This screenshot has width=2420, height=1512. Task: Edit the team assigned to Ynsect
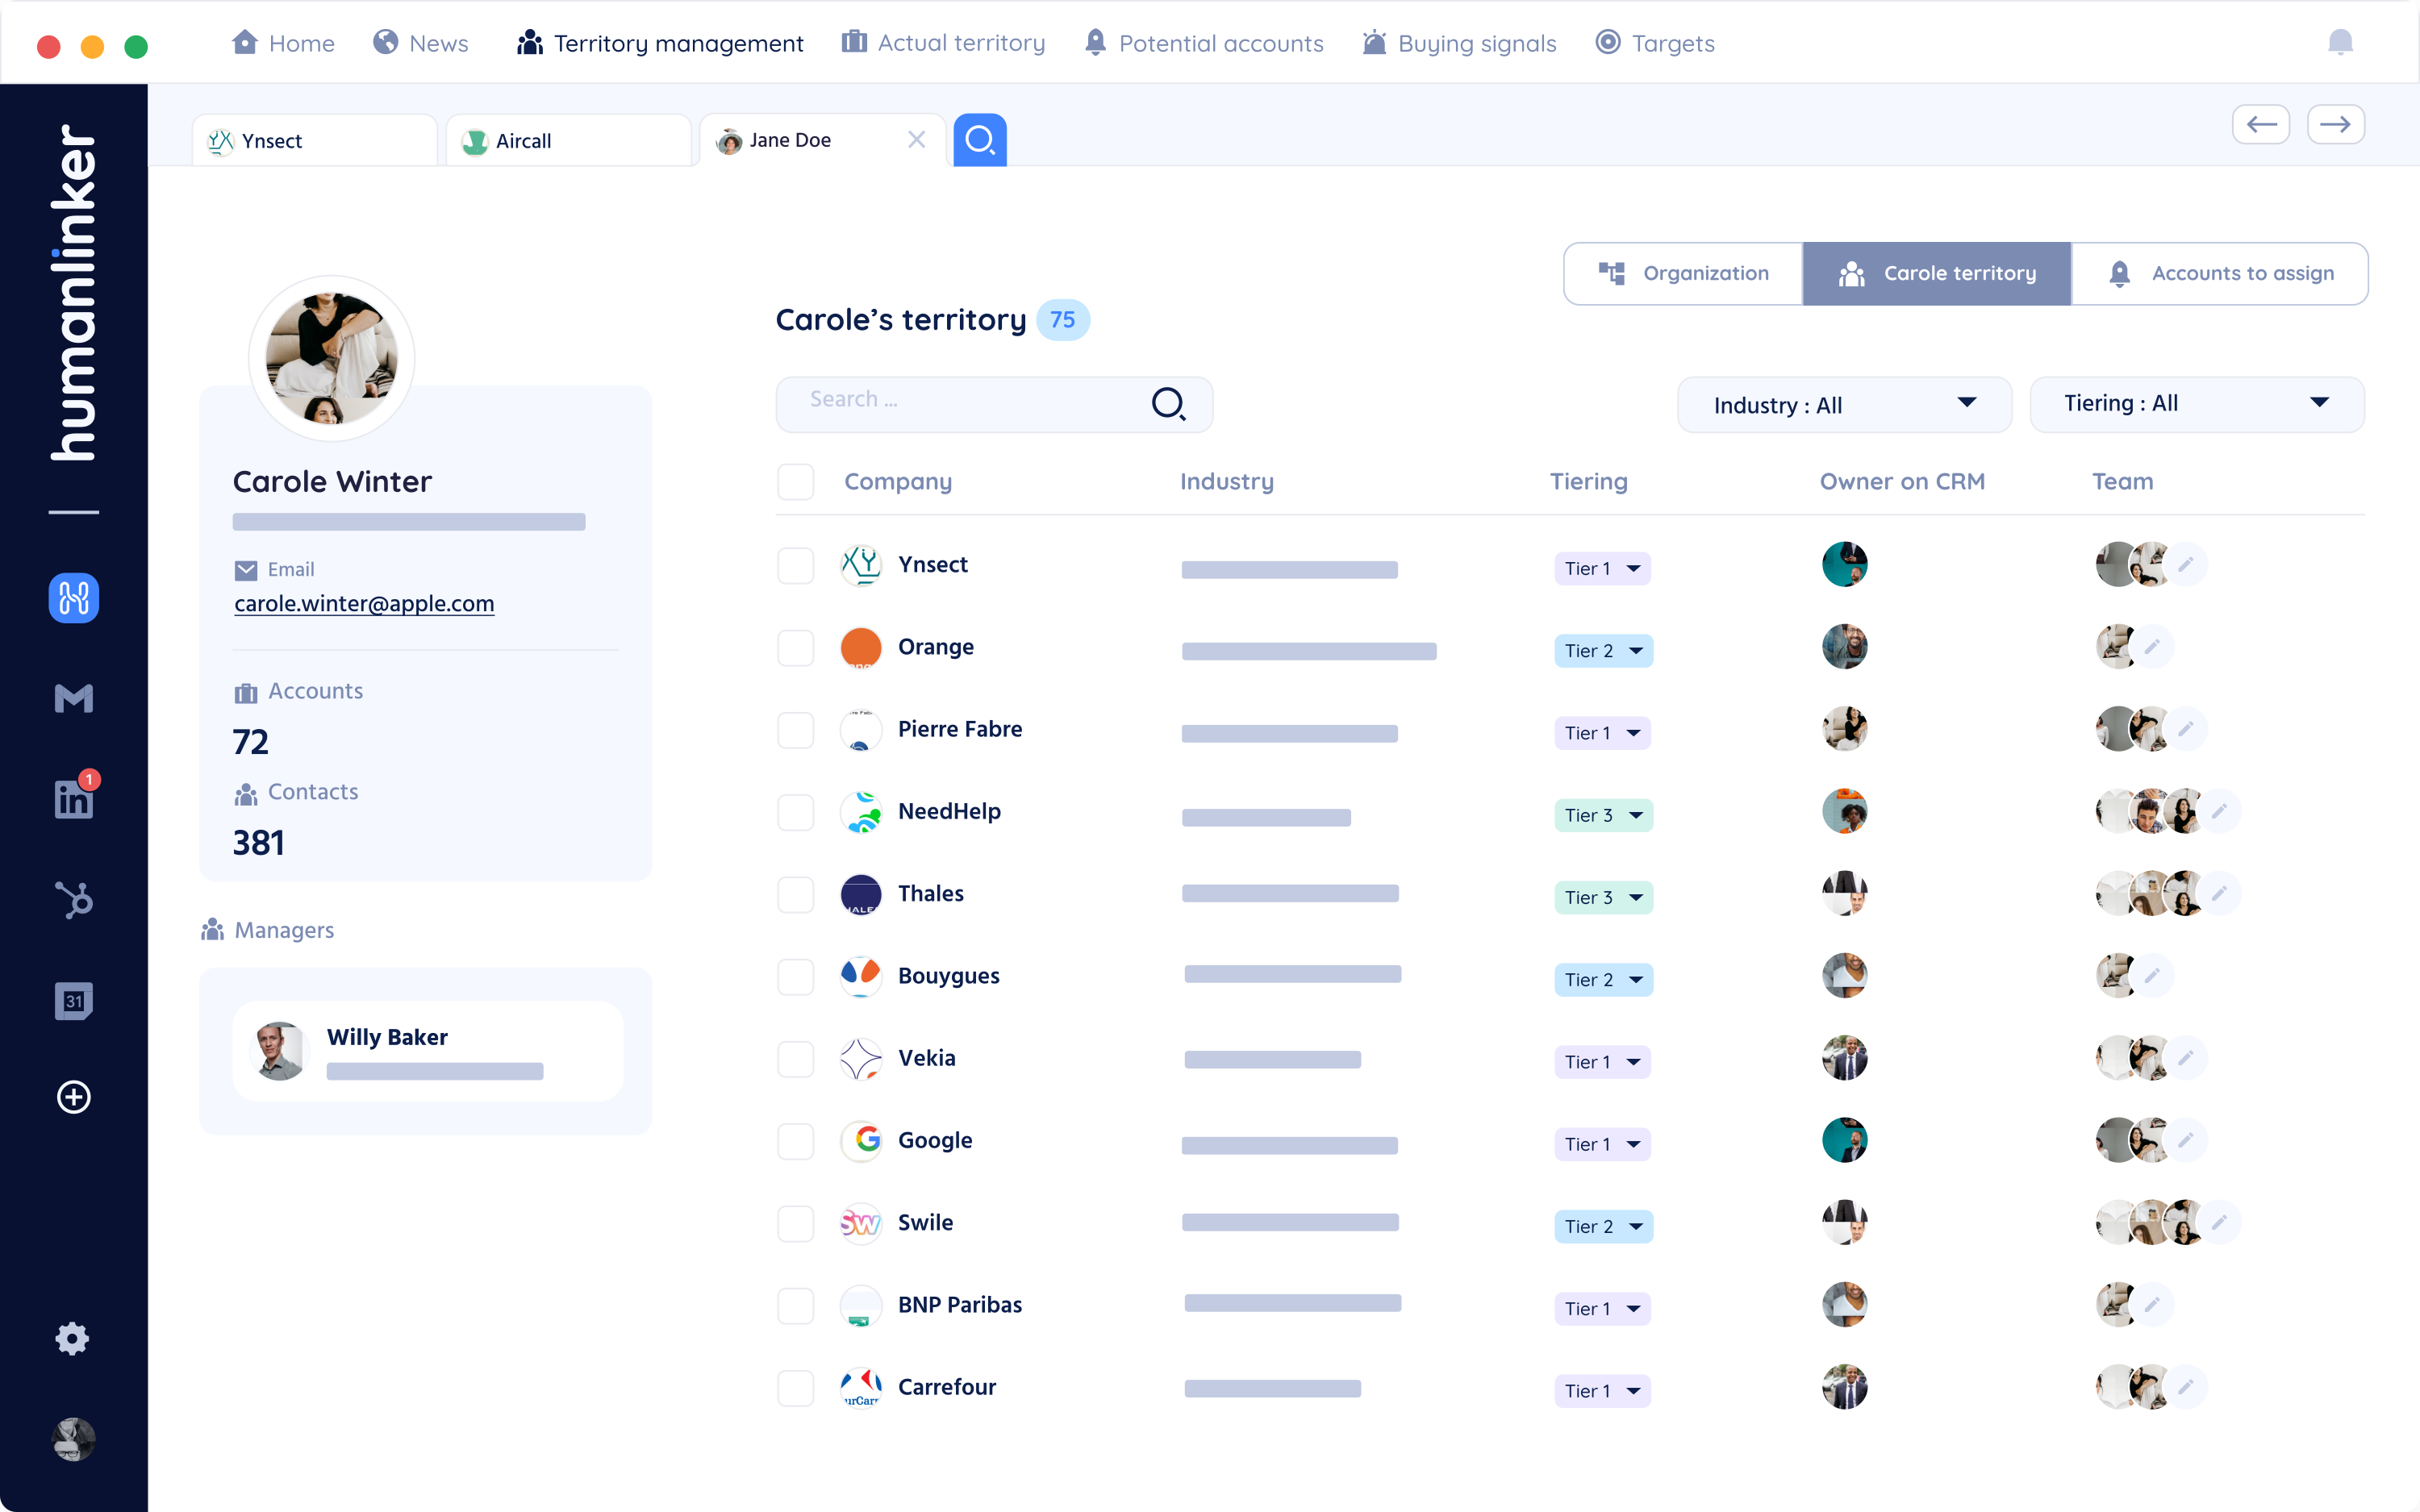2186,564
